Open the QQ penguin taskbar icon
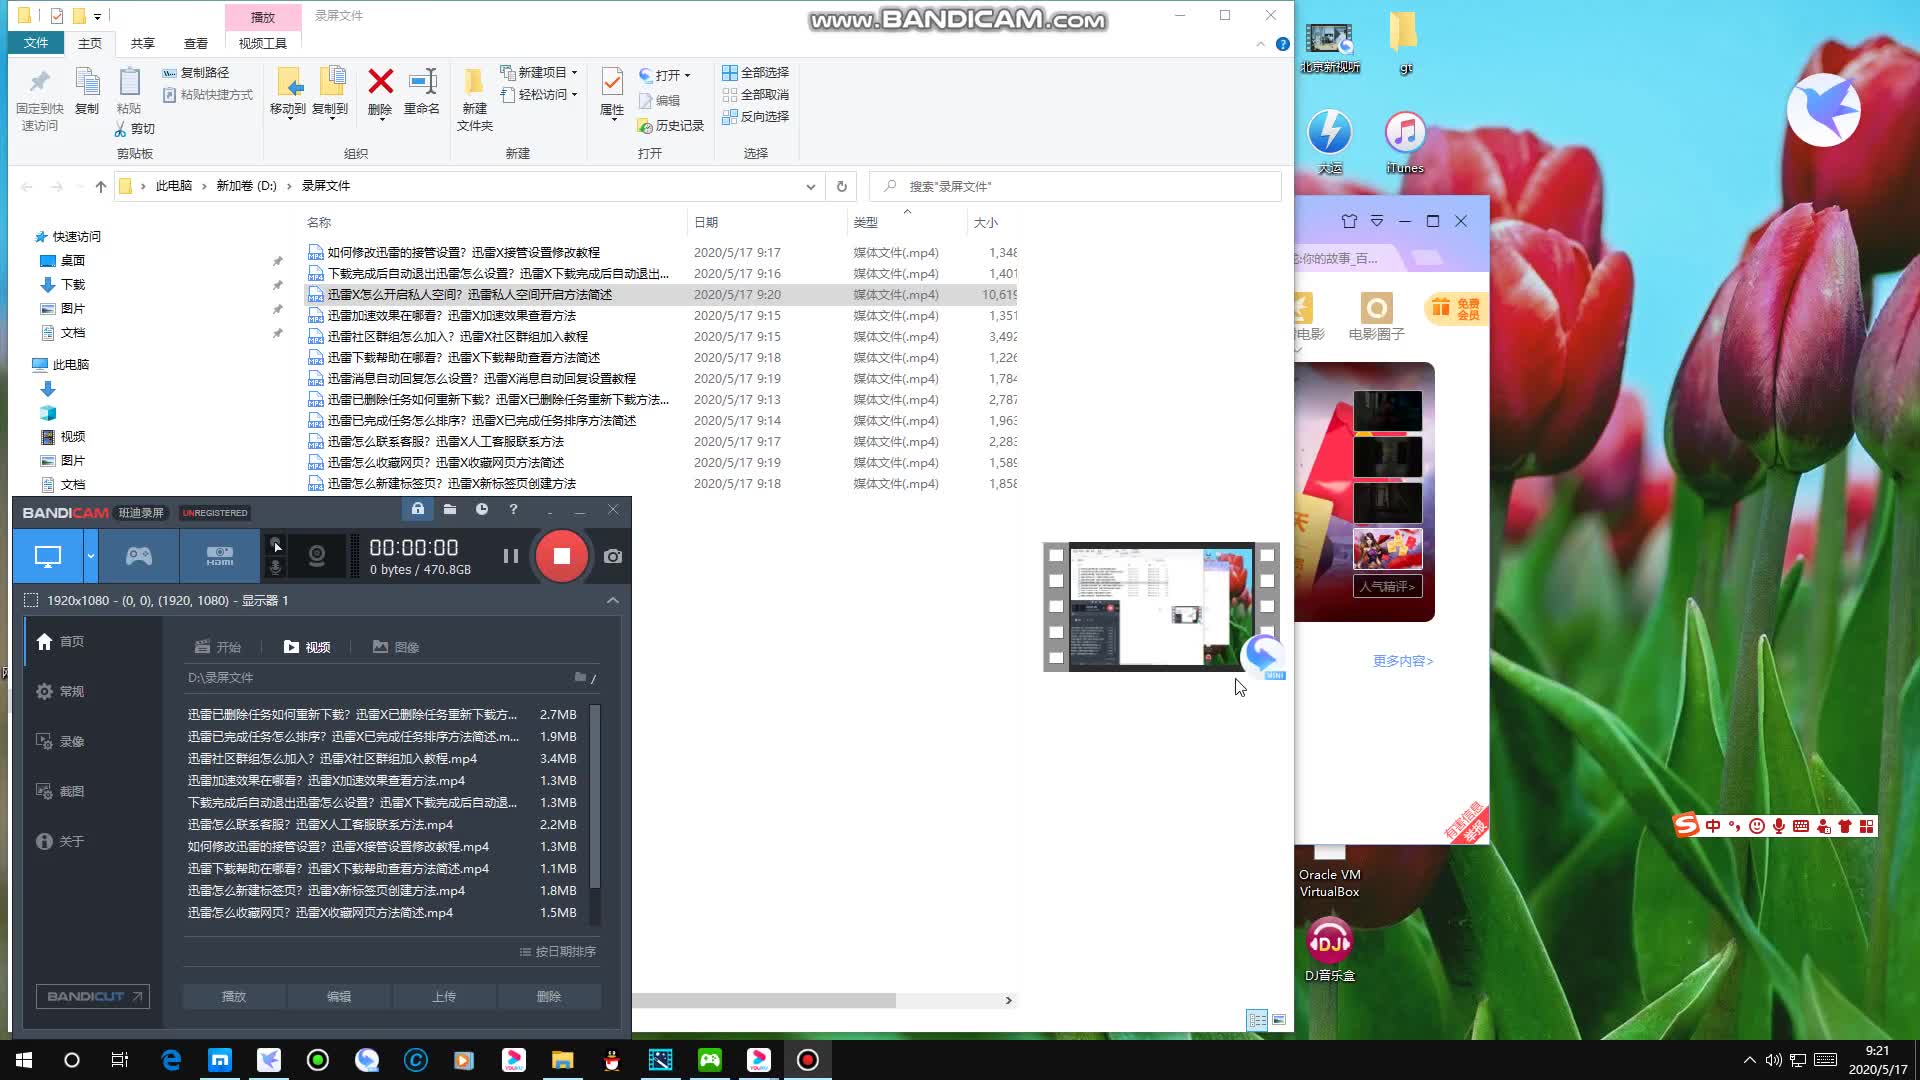The width and height of the screenshot is (1920, 1080). (612, 1060)
